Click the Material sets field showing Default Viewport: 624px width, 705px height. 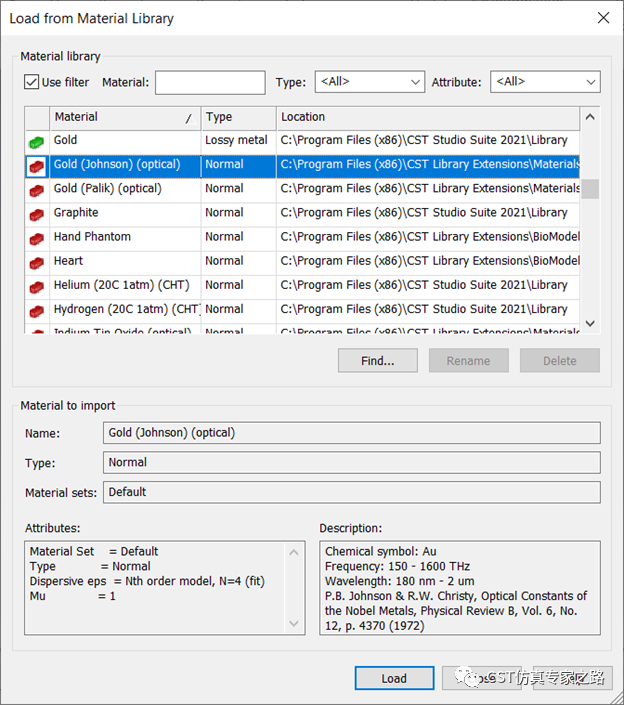coord(352,492)
